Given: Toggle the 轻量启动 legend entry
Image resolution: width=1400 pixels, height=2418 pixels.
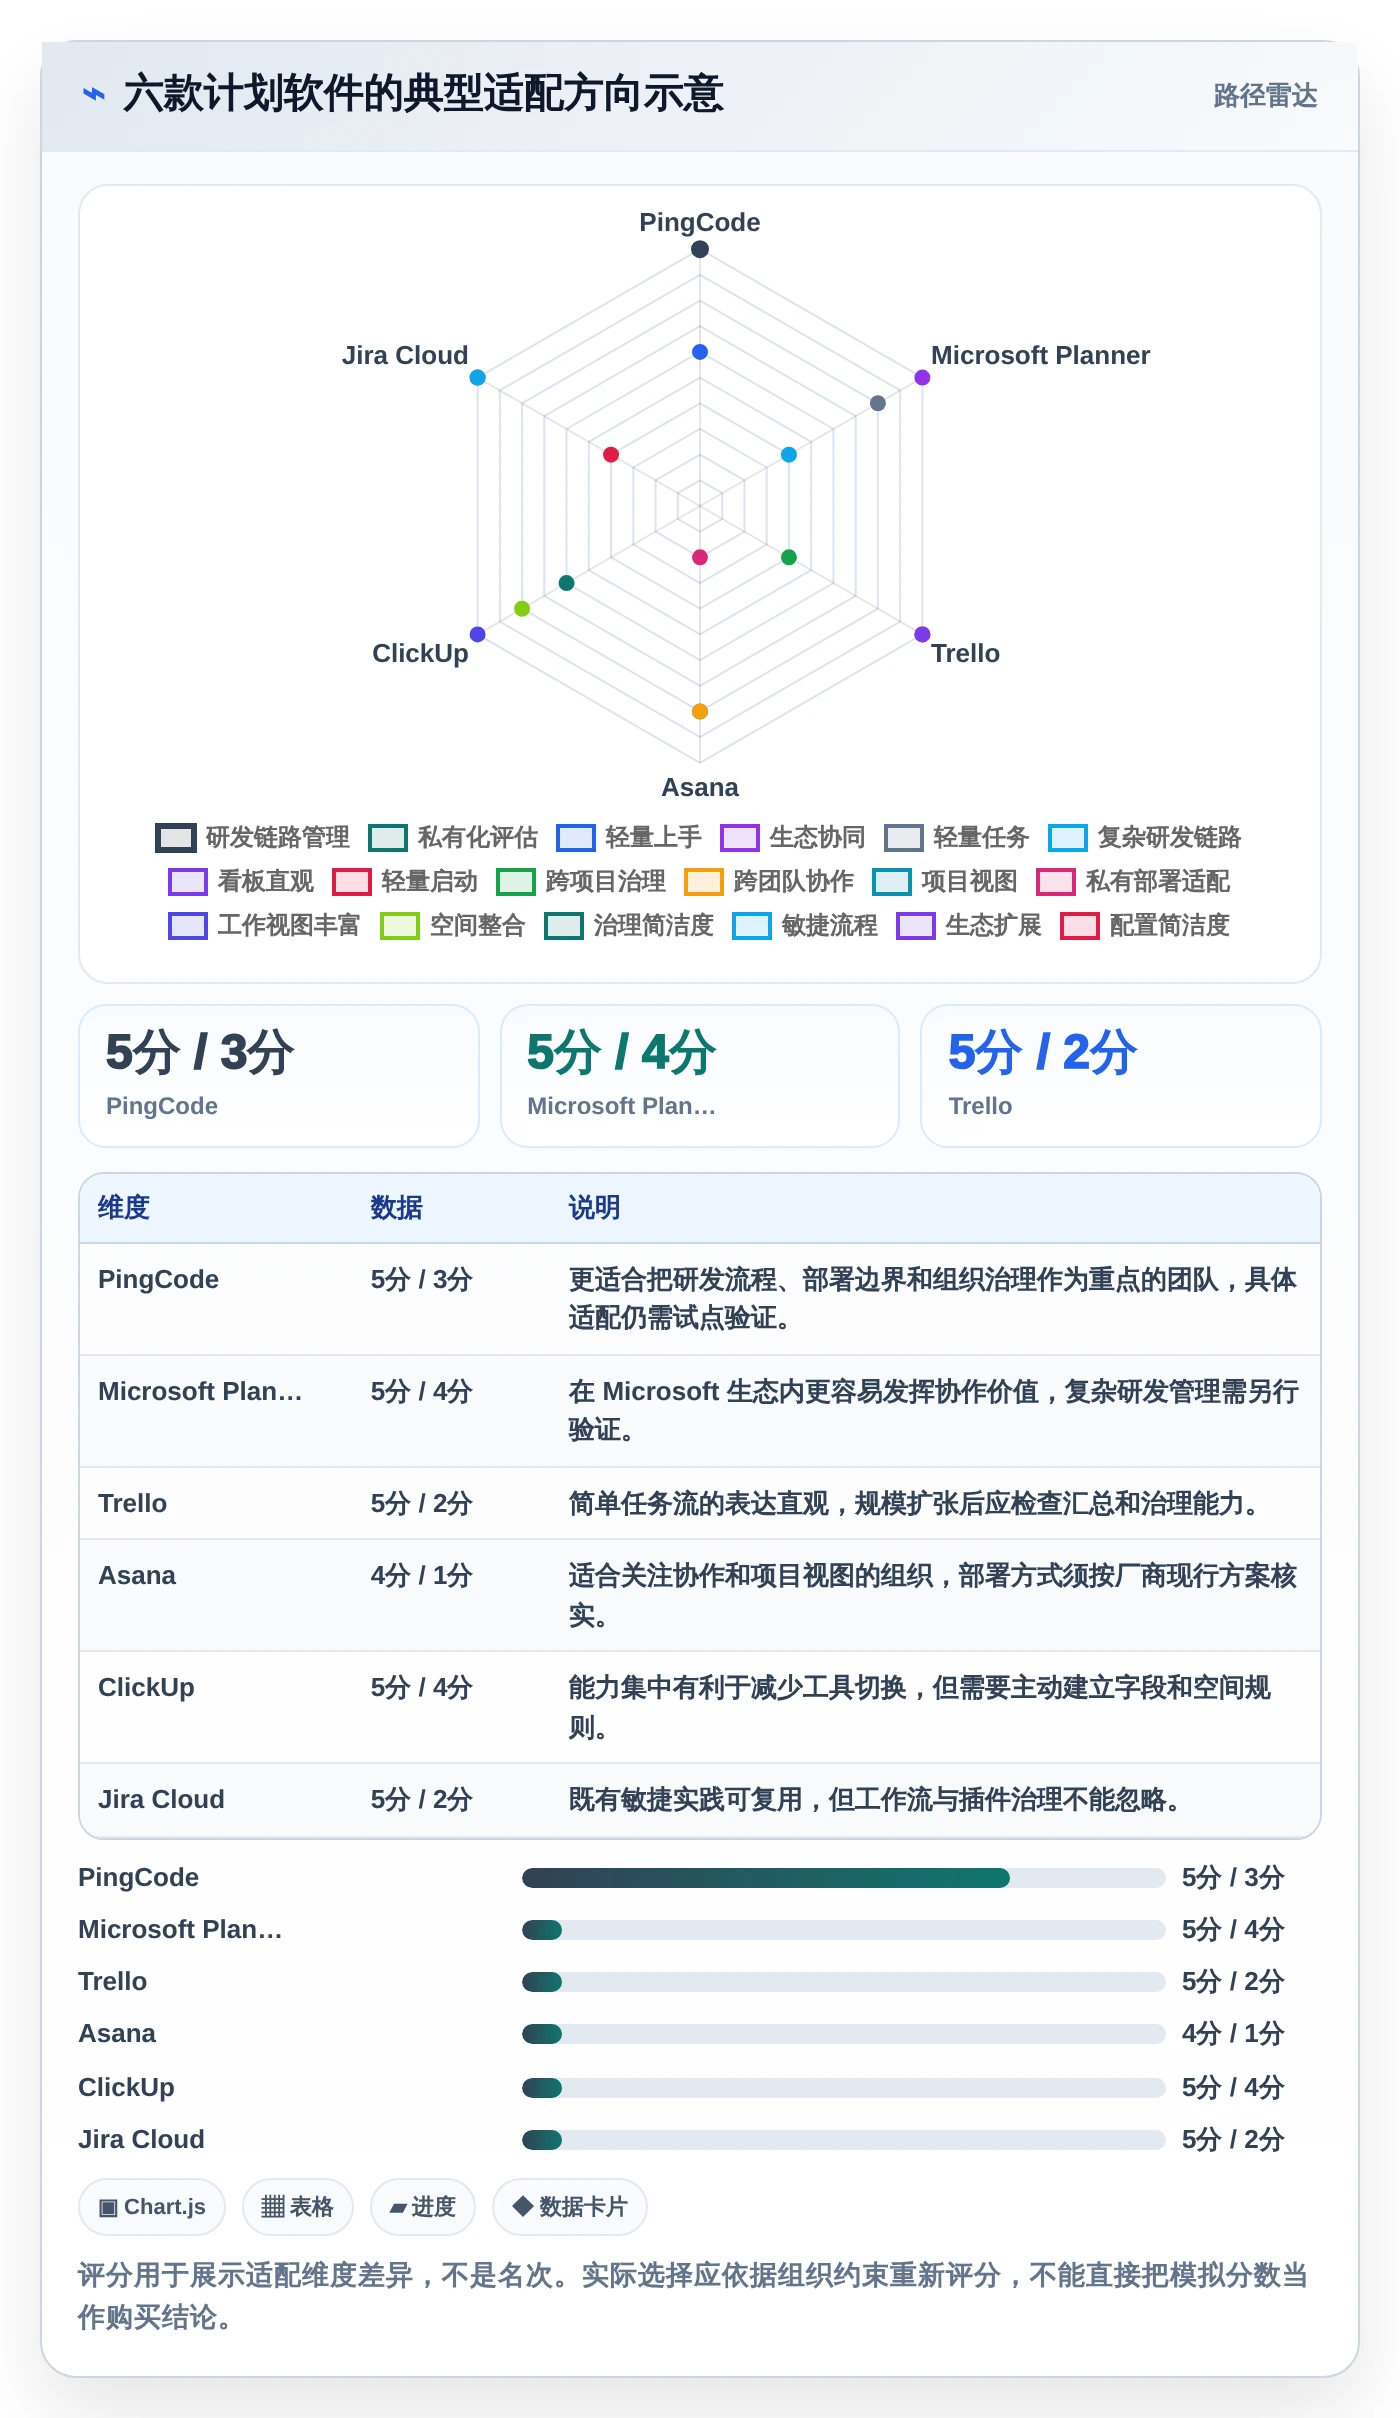Looking at the screenshot, I should (x=405, y=881).
